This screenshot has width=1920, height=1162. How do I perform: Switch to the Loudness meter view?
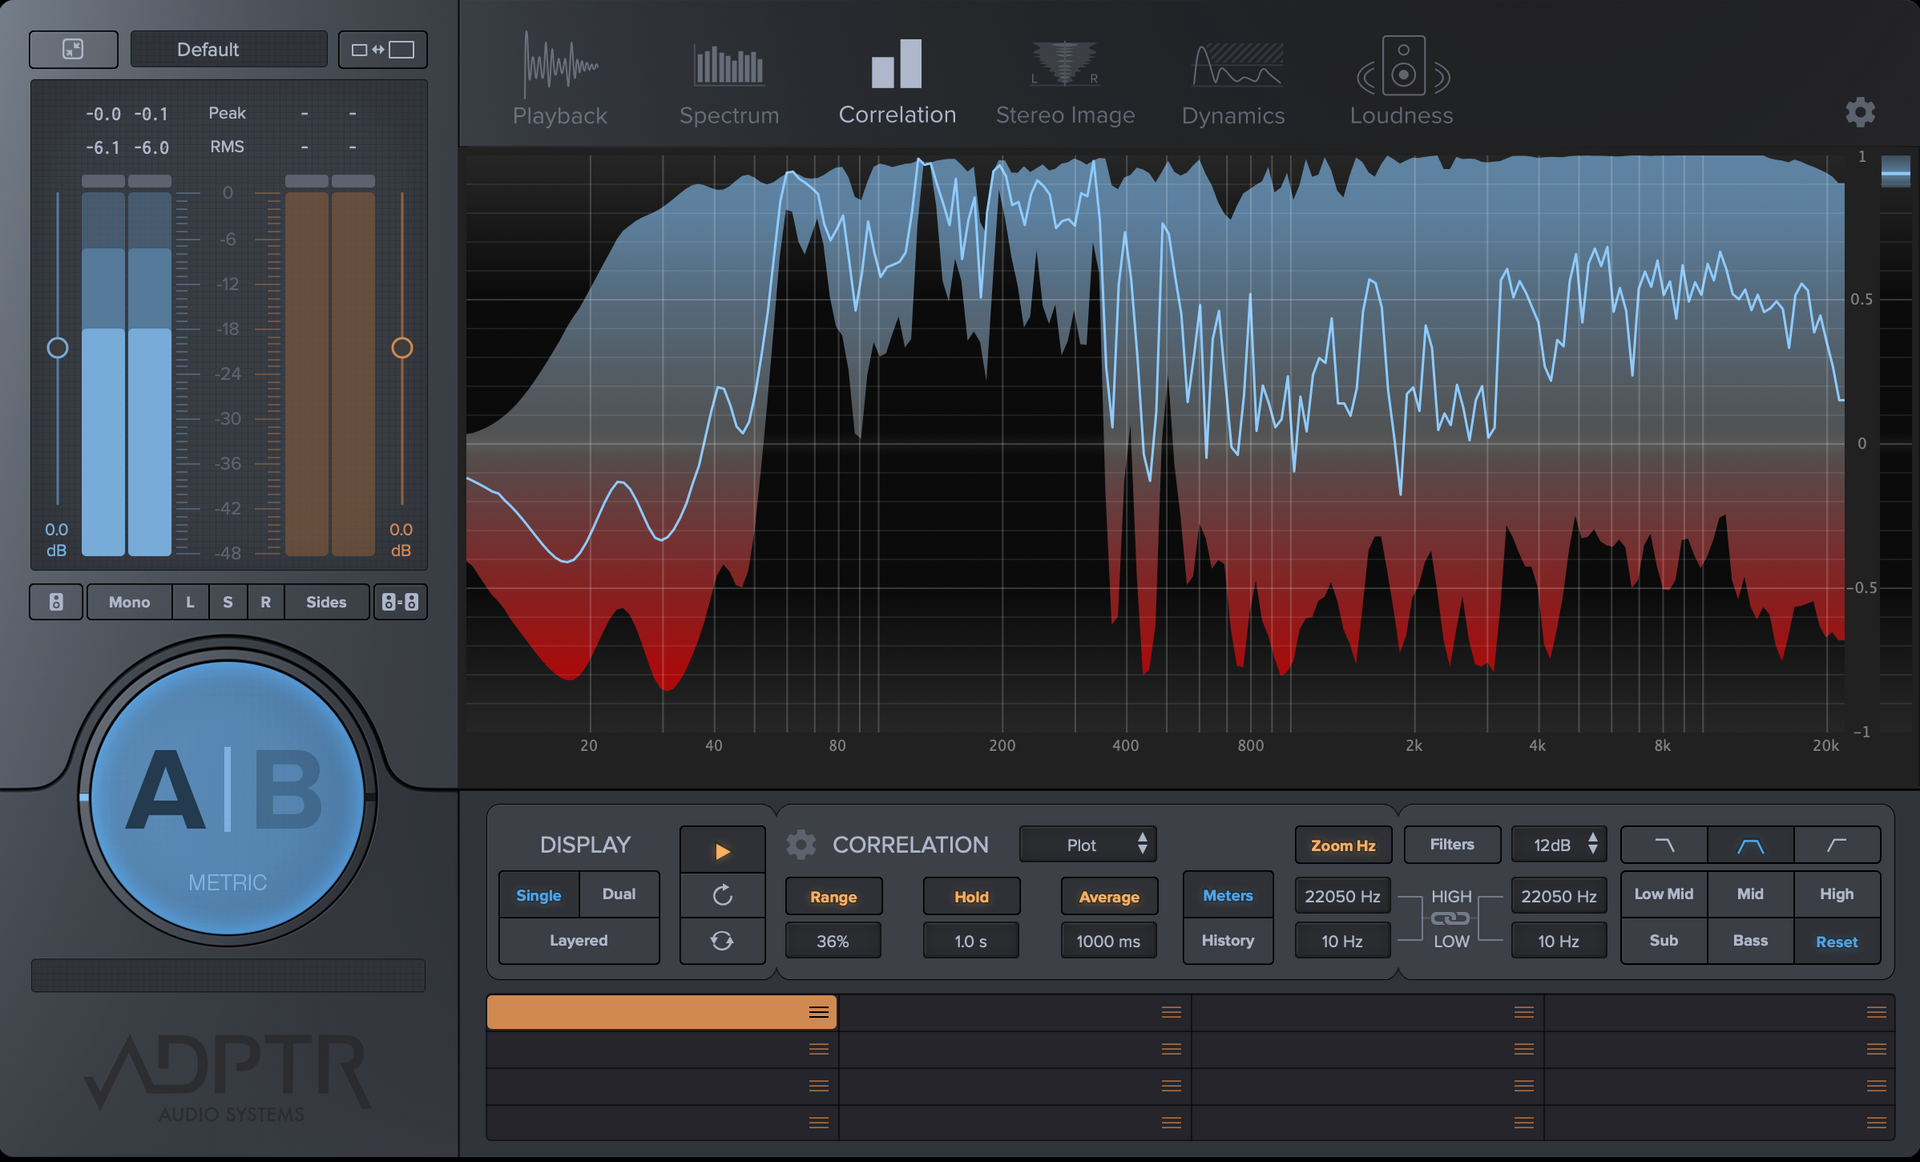pos(1401,80)
